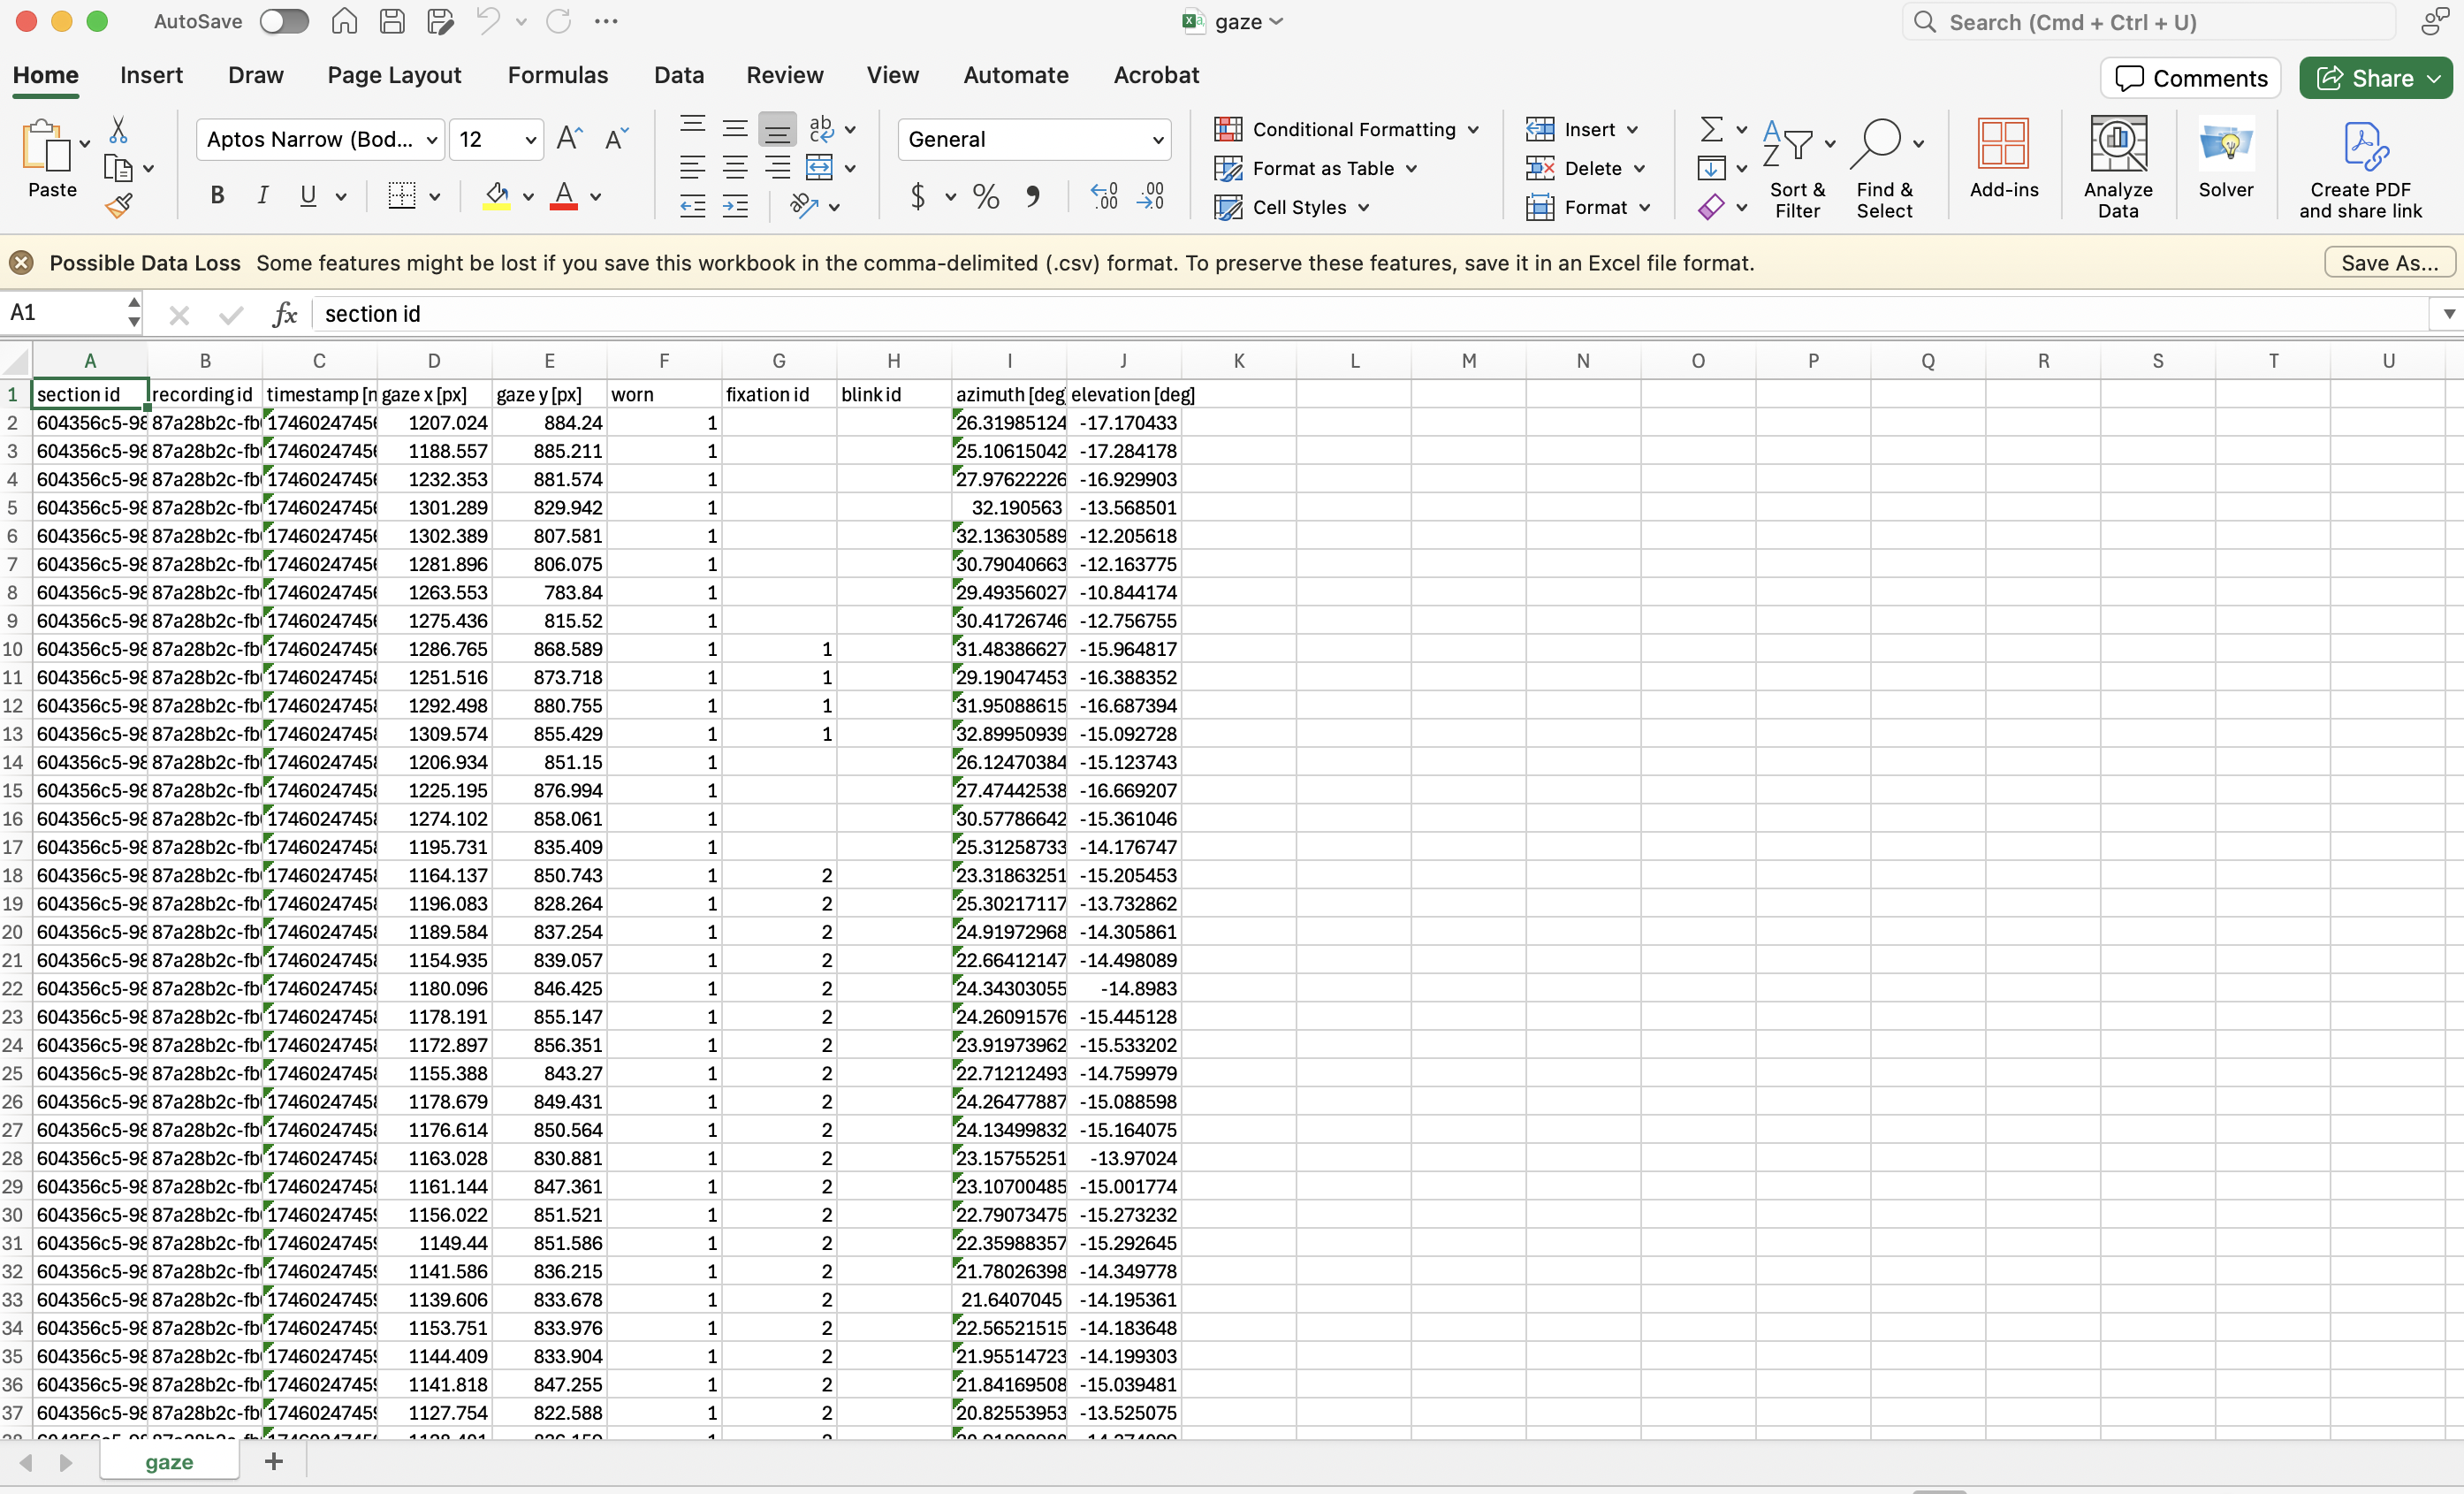Click the Increase Indent icon
Image resolution: width=2464 pixels, height=1494 pixels.
click(x=735, y=206)
